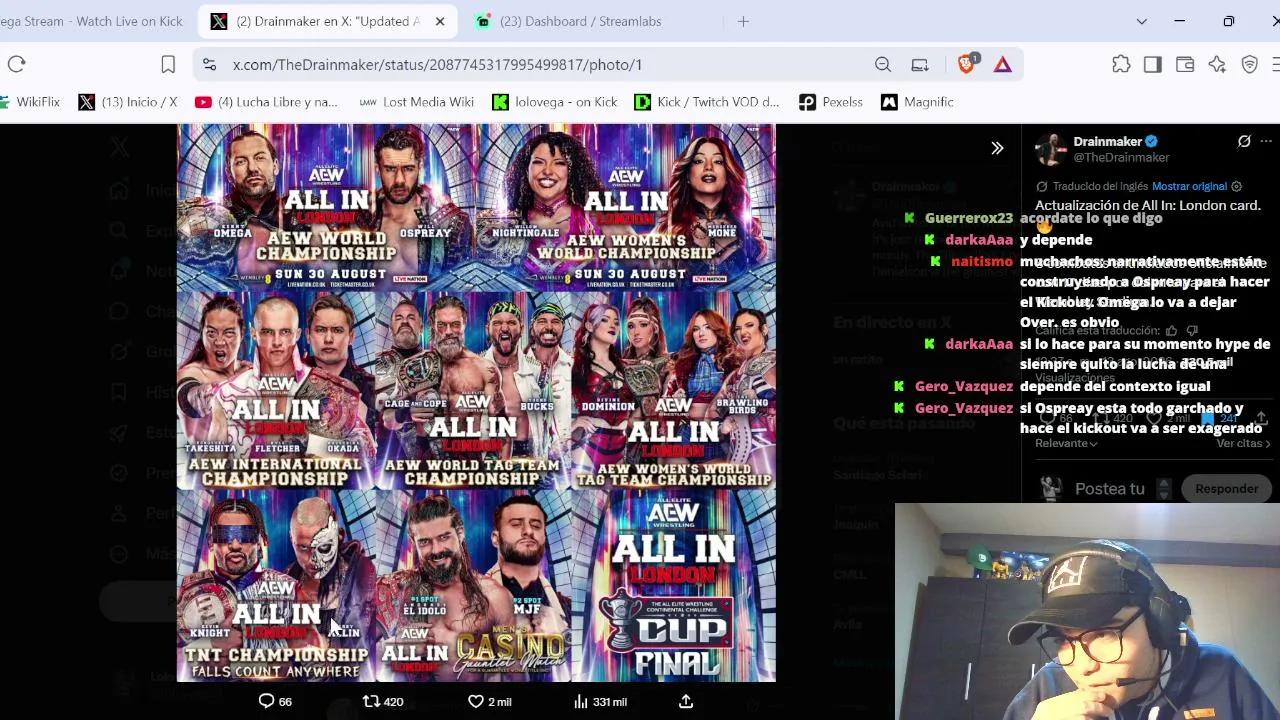Open the Magnific bookmark

click(x=917, y=102)
